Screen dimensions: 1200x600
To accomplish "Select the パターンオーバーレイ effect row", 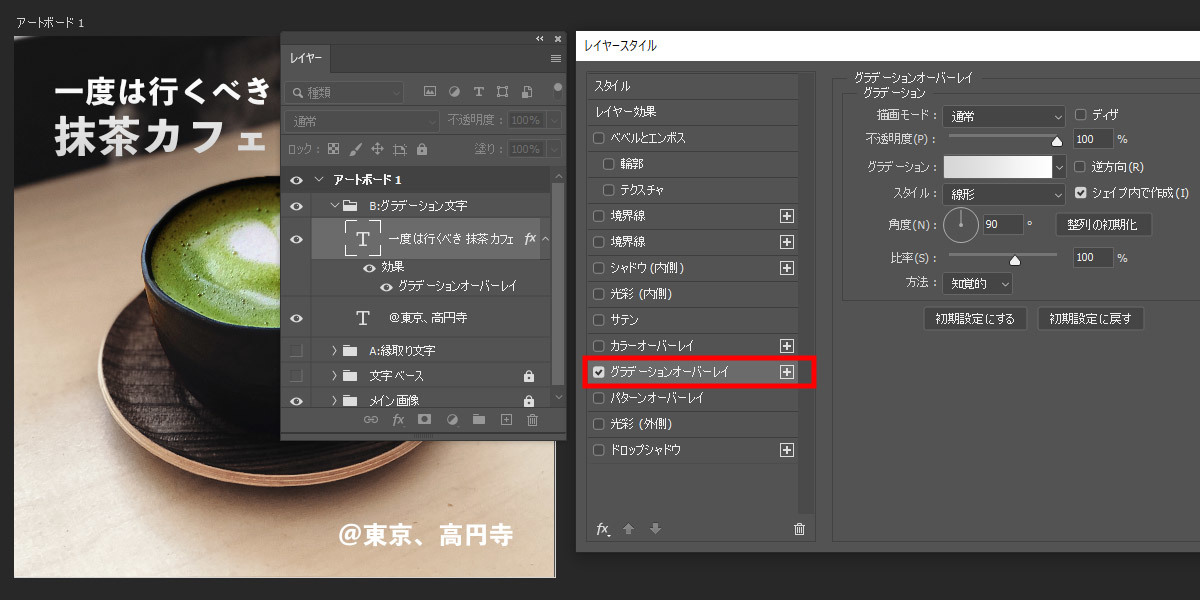I will (693, 398).
